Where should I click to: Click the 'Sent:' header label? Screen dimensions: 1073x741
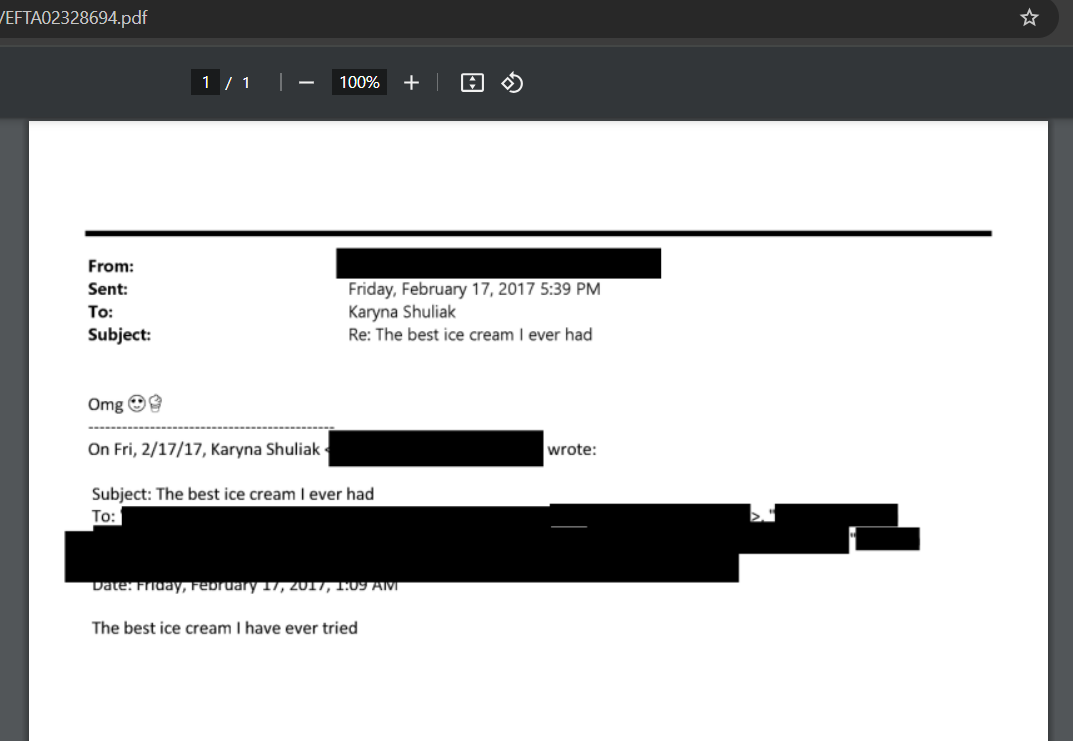click(107, 289)
